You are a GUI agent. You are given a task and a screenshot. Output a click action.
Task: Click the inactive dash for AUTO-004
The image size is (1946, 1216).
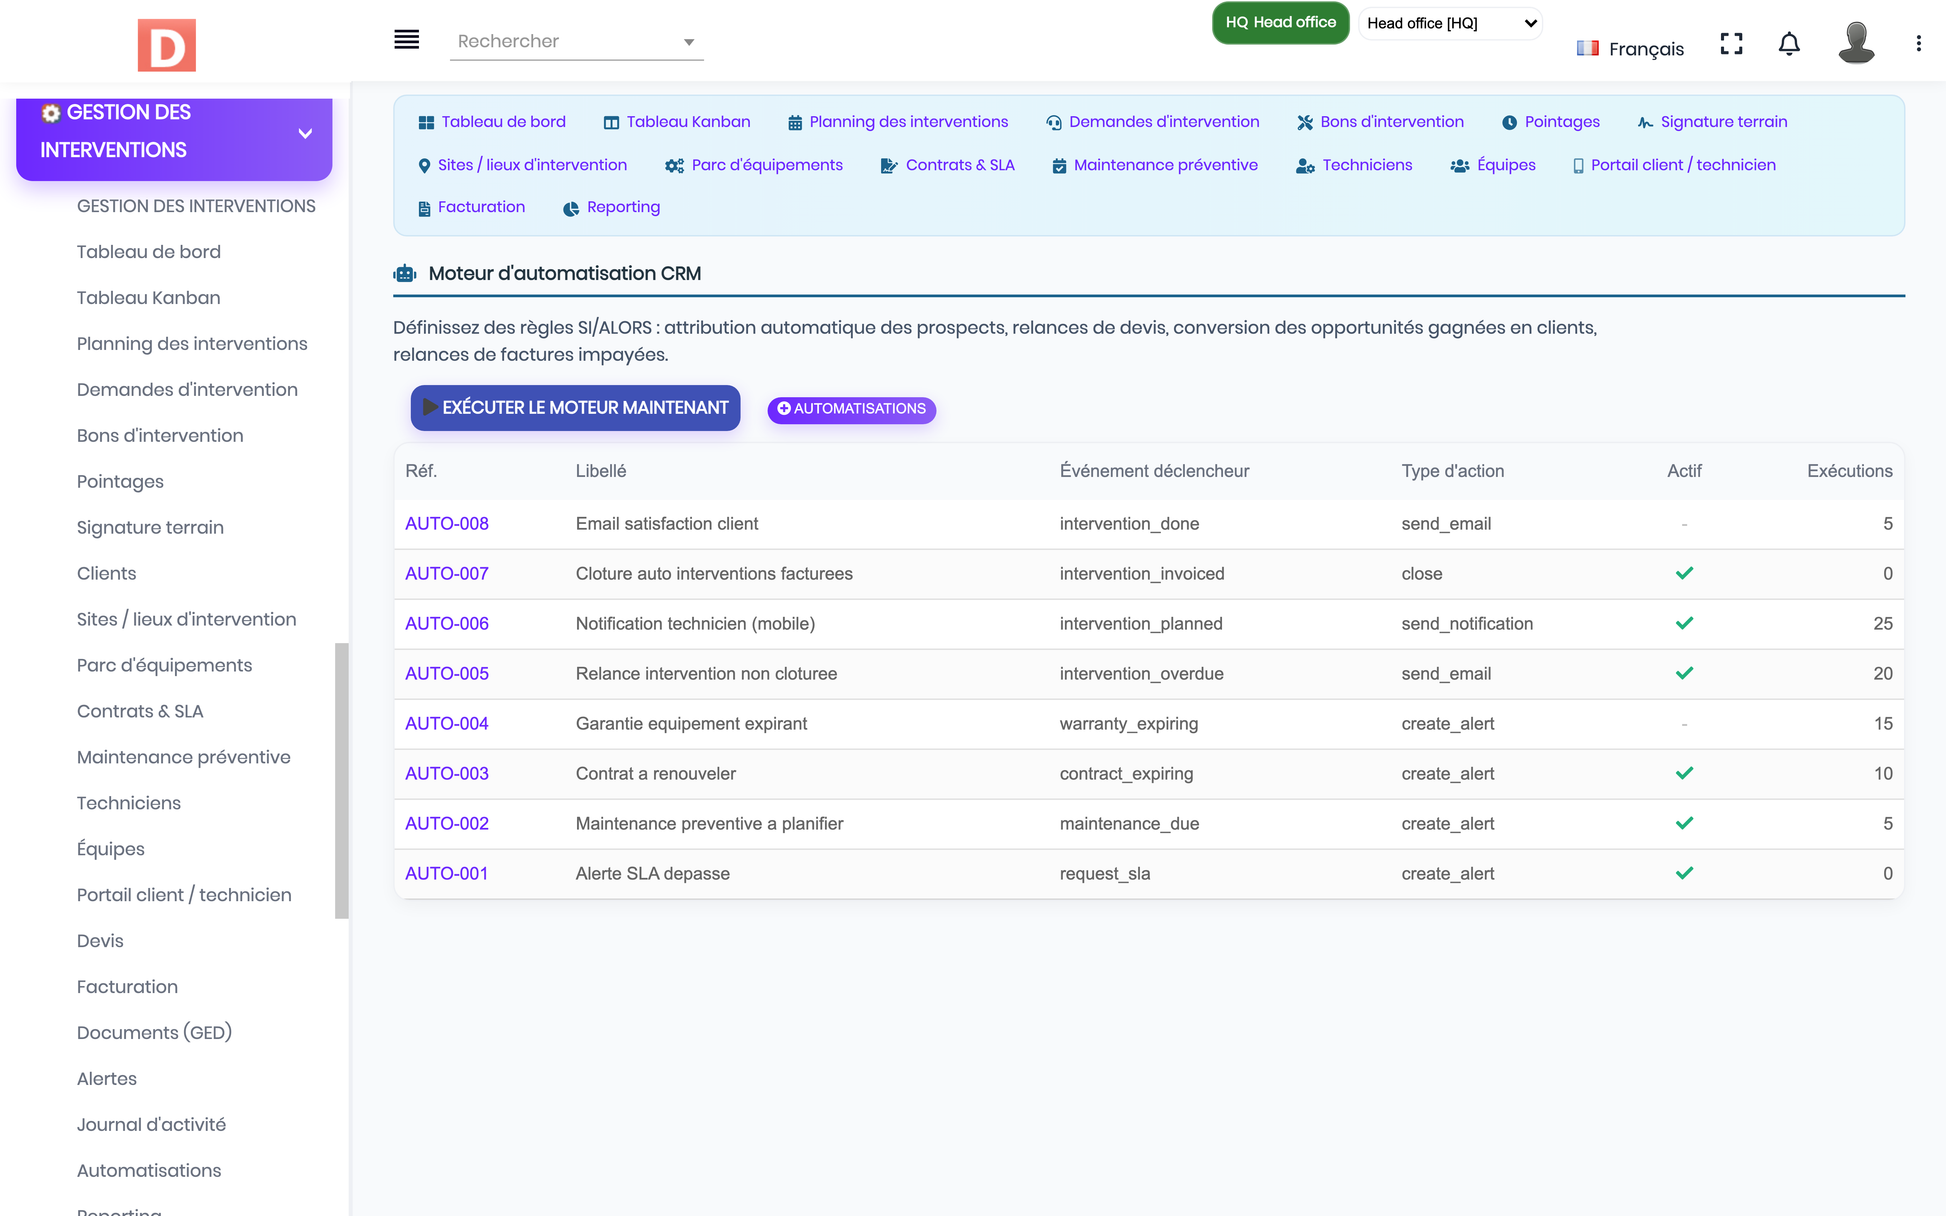(x=1684, y=724)
